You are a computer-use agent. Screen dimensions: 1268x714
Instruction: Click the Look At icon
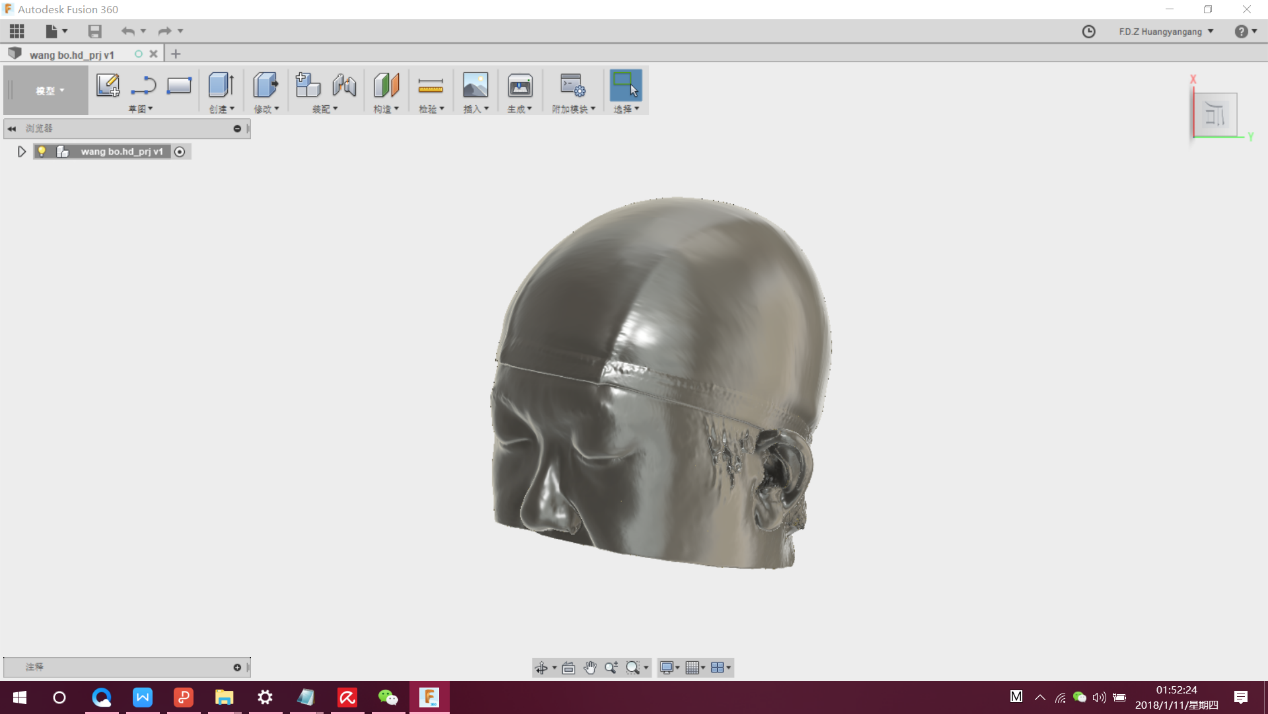pos(568,668)
